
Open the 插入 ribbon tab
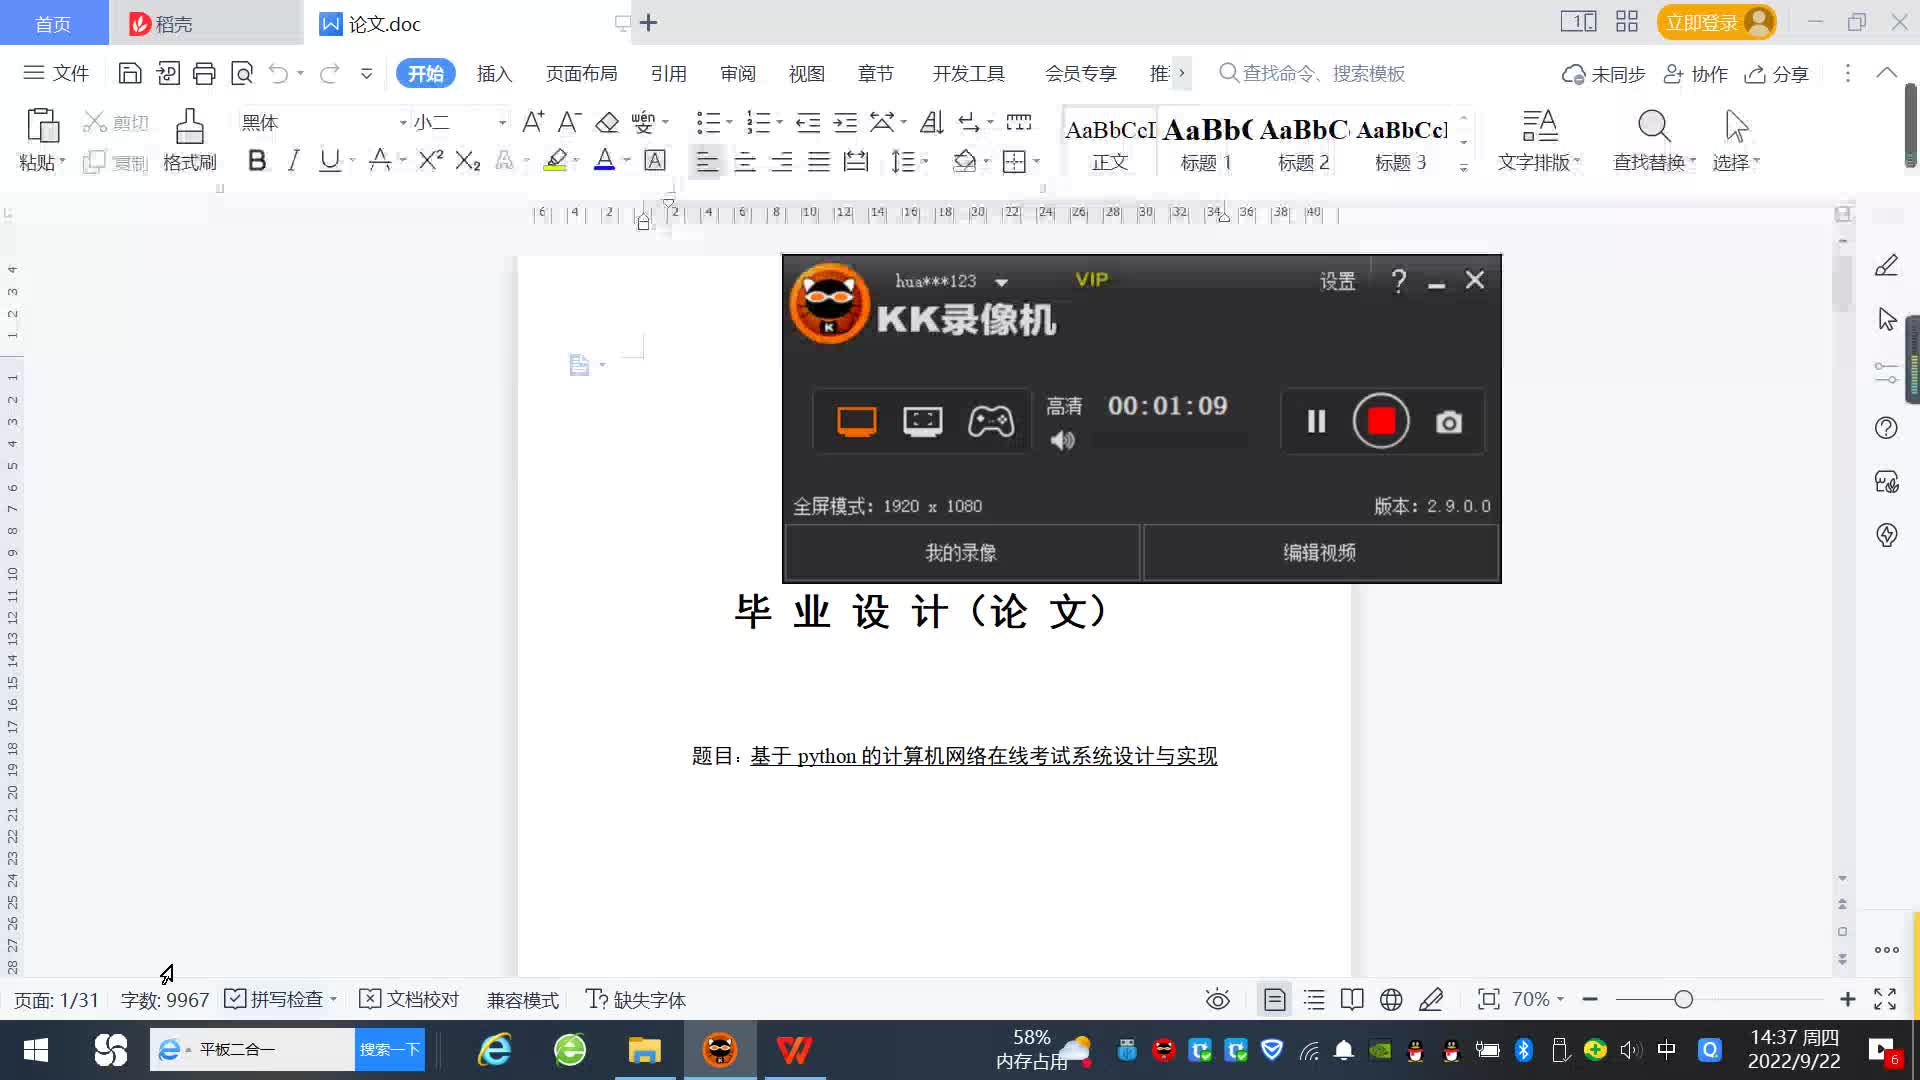(x=494, y=74)
